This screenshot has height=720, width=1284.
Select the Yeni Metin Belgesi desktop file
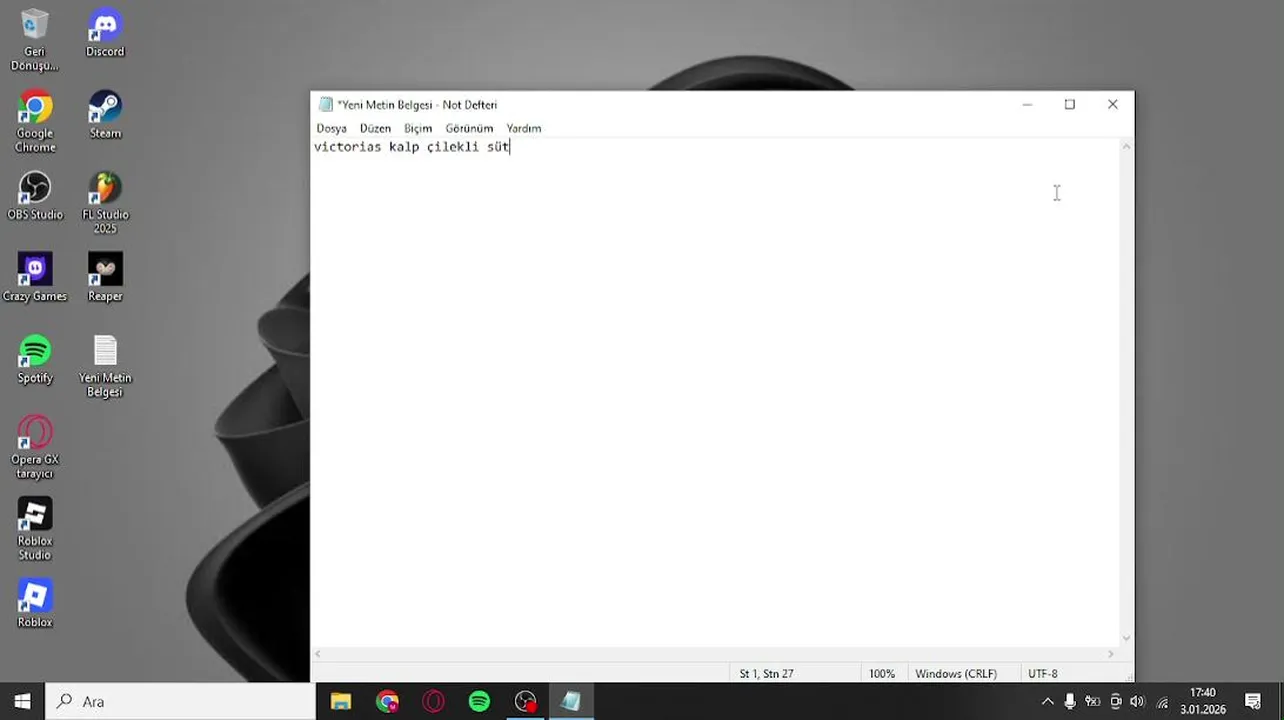point(105,367)
